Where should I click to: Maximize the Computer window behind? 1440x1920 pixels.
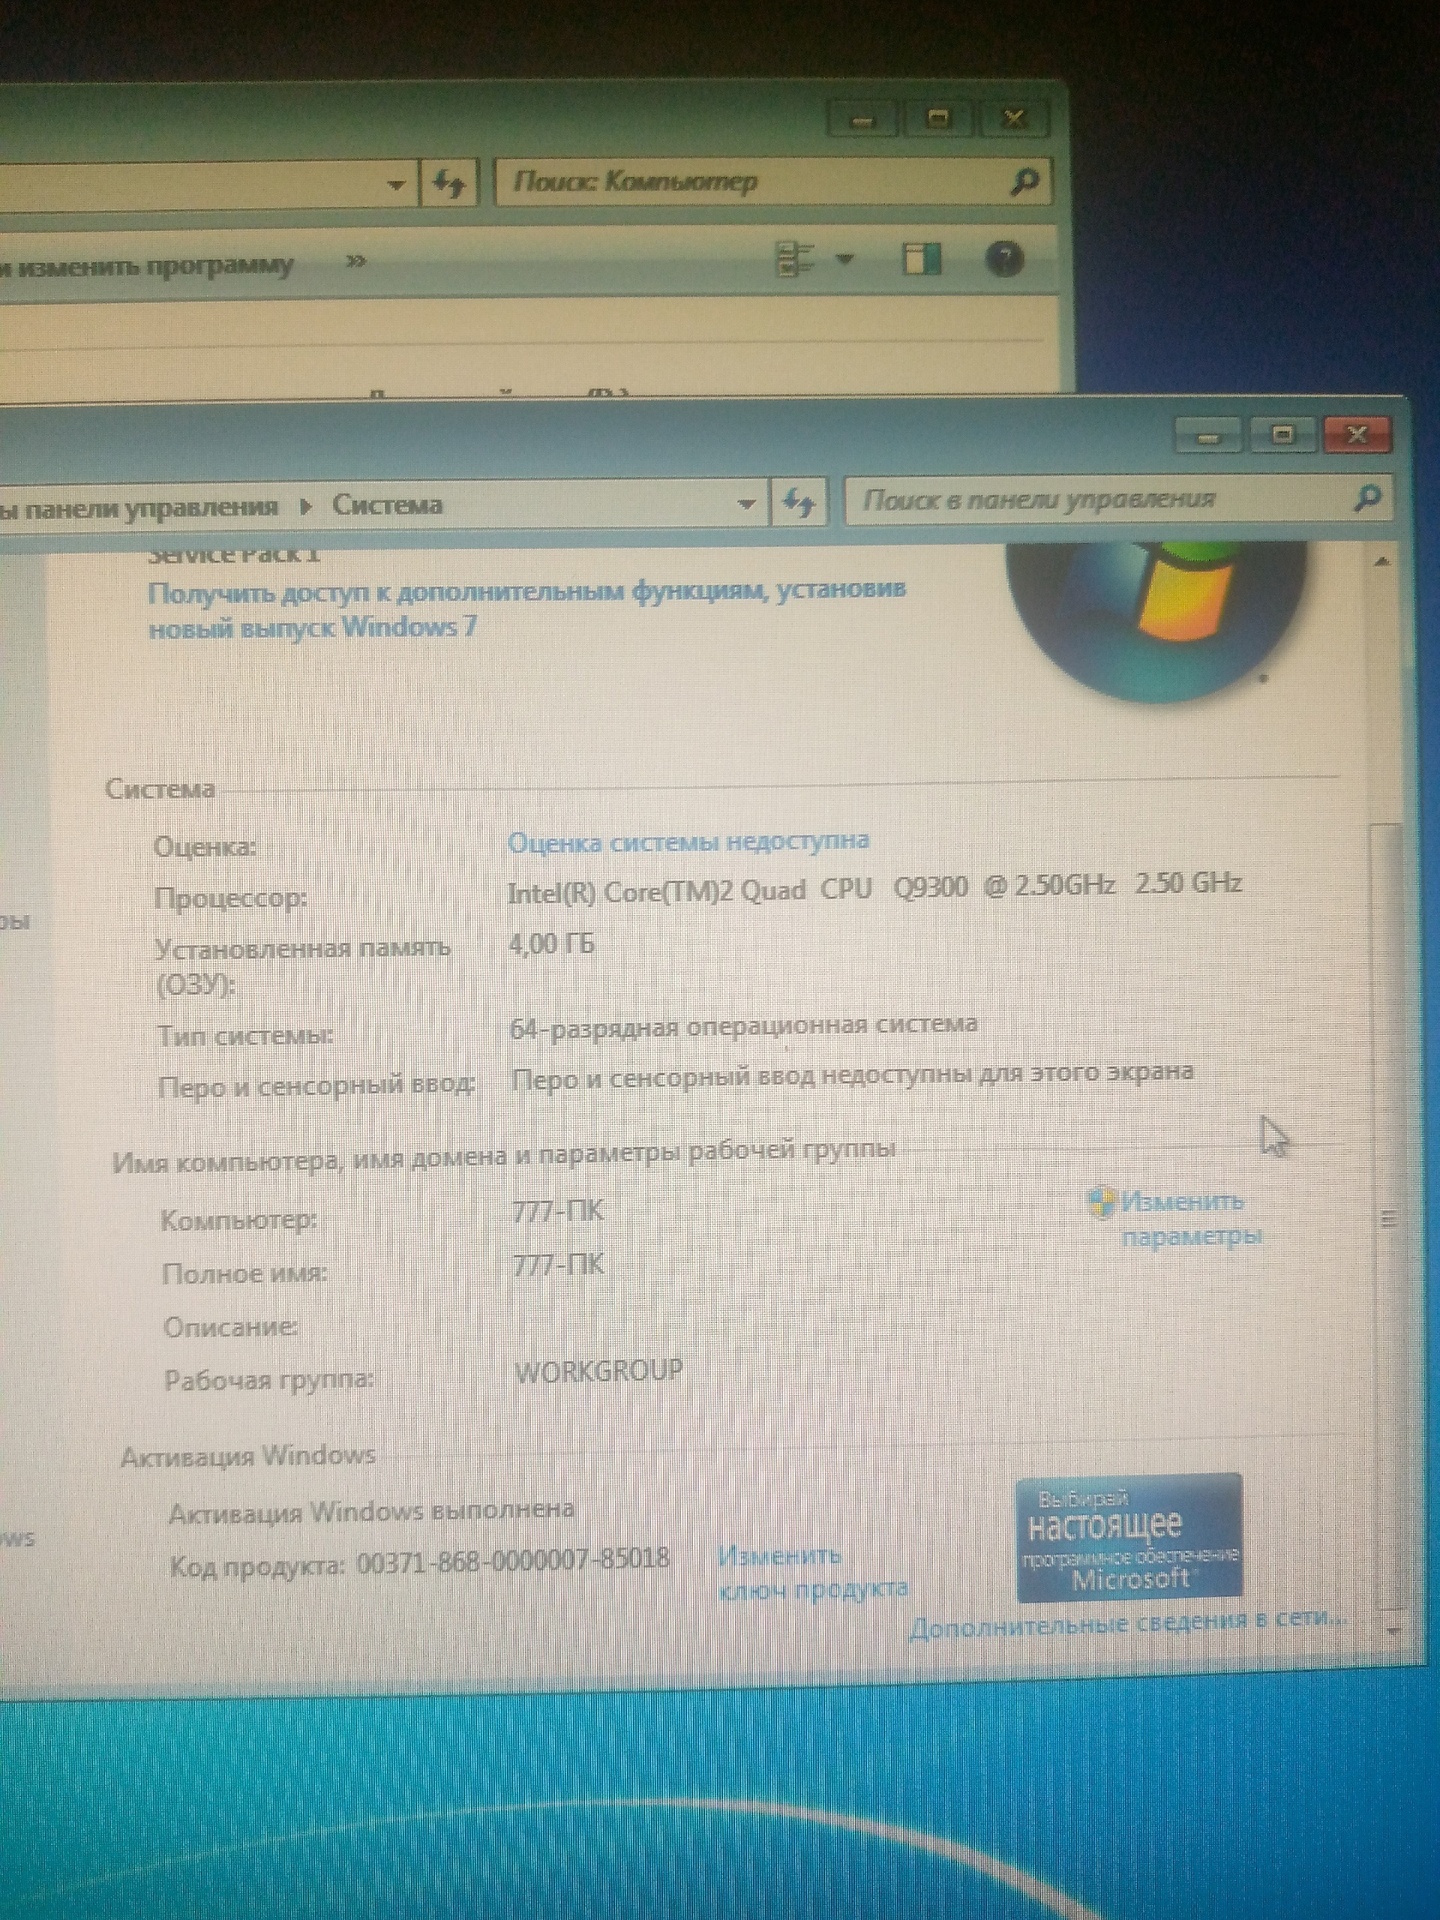938,119
